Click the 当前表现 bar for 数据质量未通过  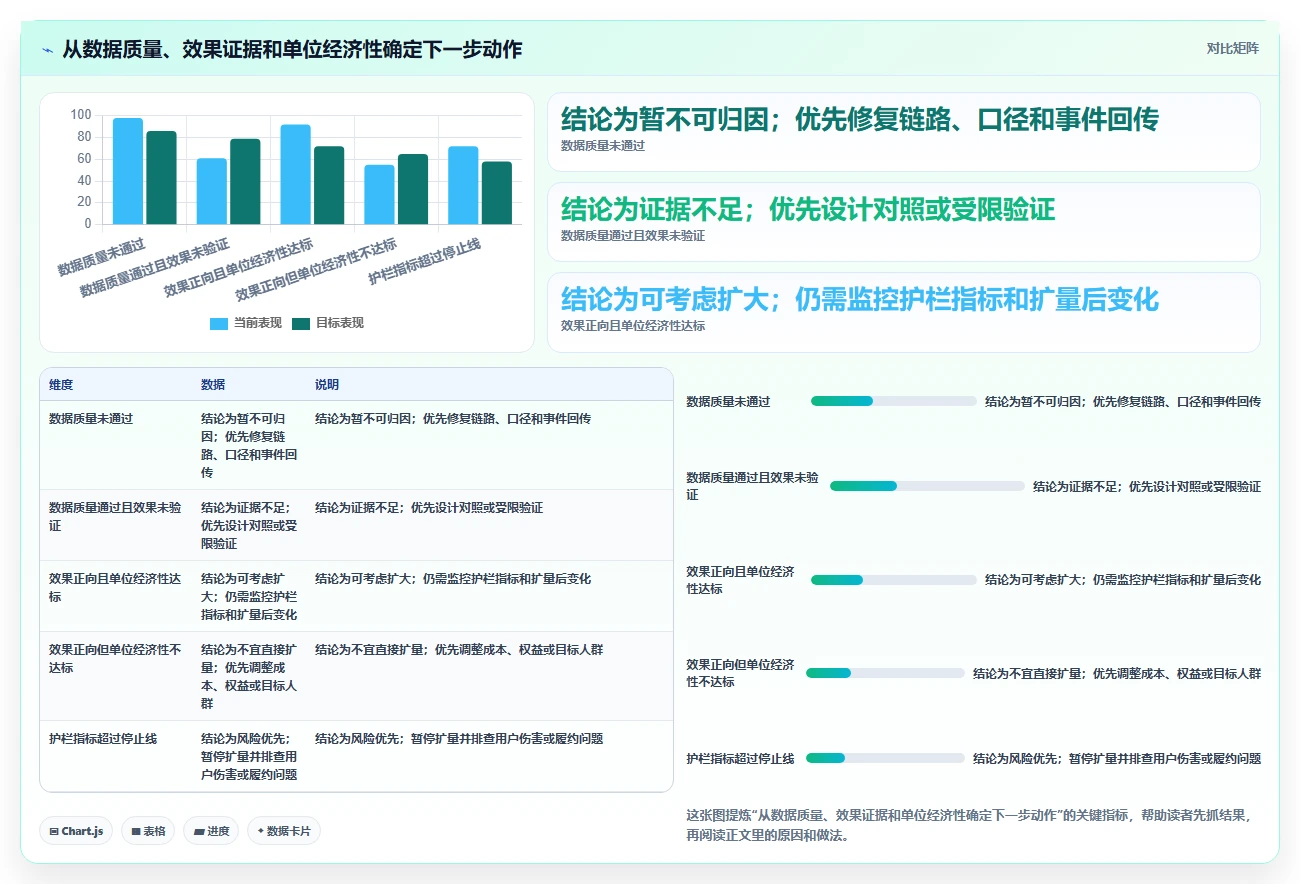tap(128, 171)
